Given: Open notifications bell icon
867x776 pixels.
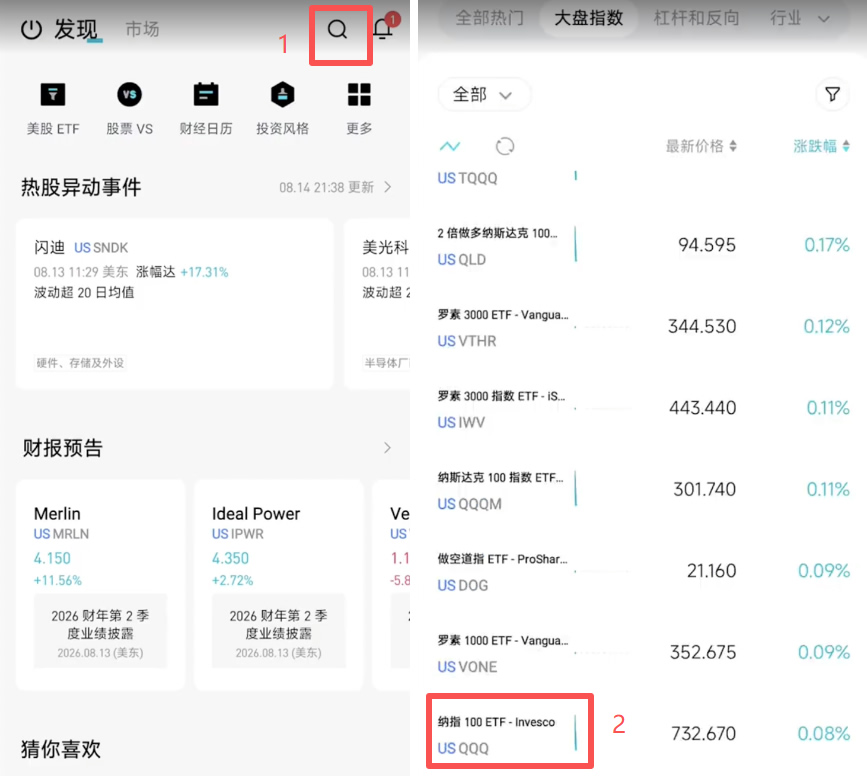Looking at the screenshot, I should [x=383, y=28].
